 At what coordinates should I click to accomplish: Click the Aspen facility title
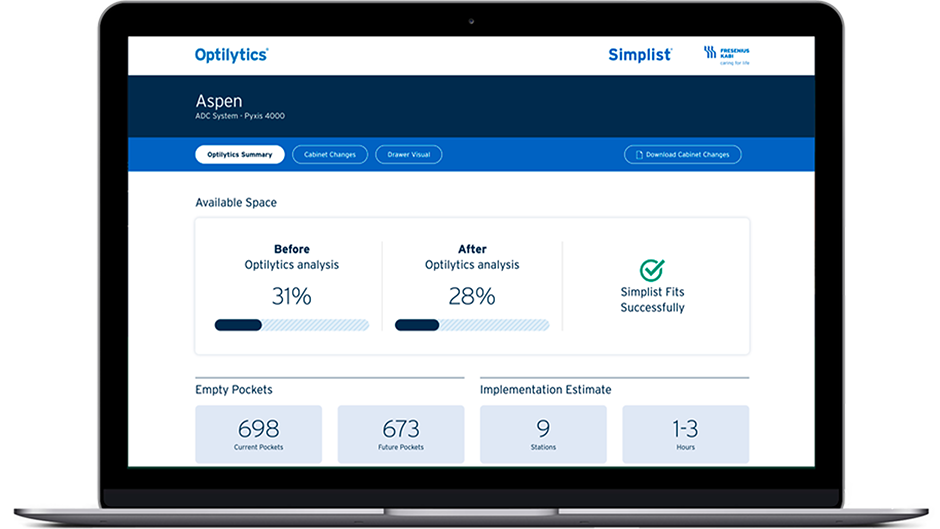(x=219, y=101)
